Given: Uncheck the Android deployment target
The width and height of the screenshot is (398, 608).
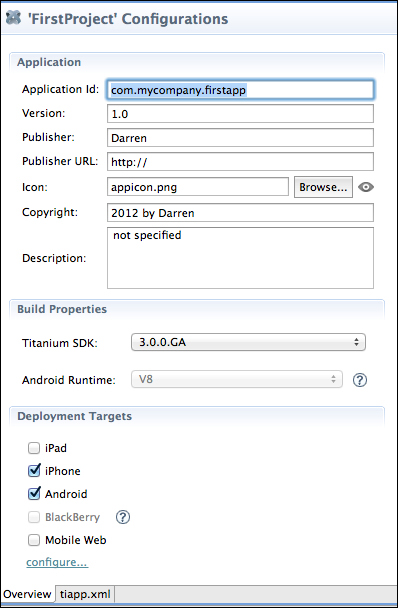Looking at the screenshot, I should (x=34, y=494).
